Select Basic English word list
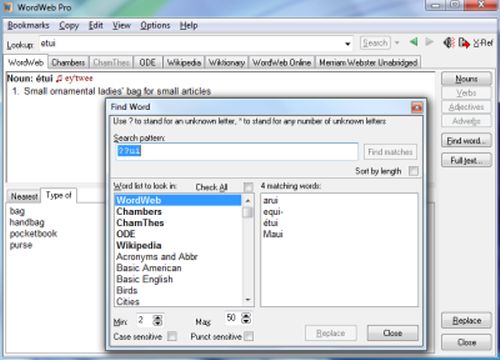This screenshot has height=360, width=500. 178,279
